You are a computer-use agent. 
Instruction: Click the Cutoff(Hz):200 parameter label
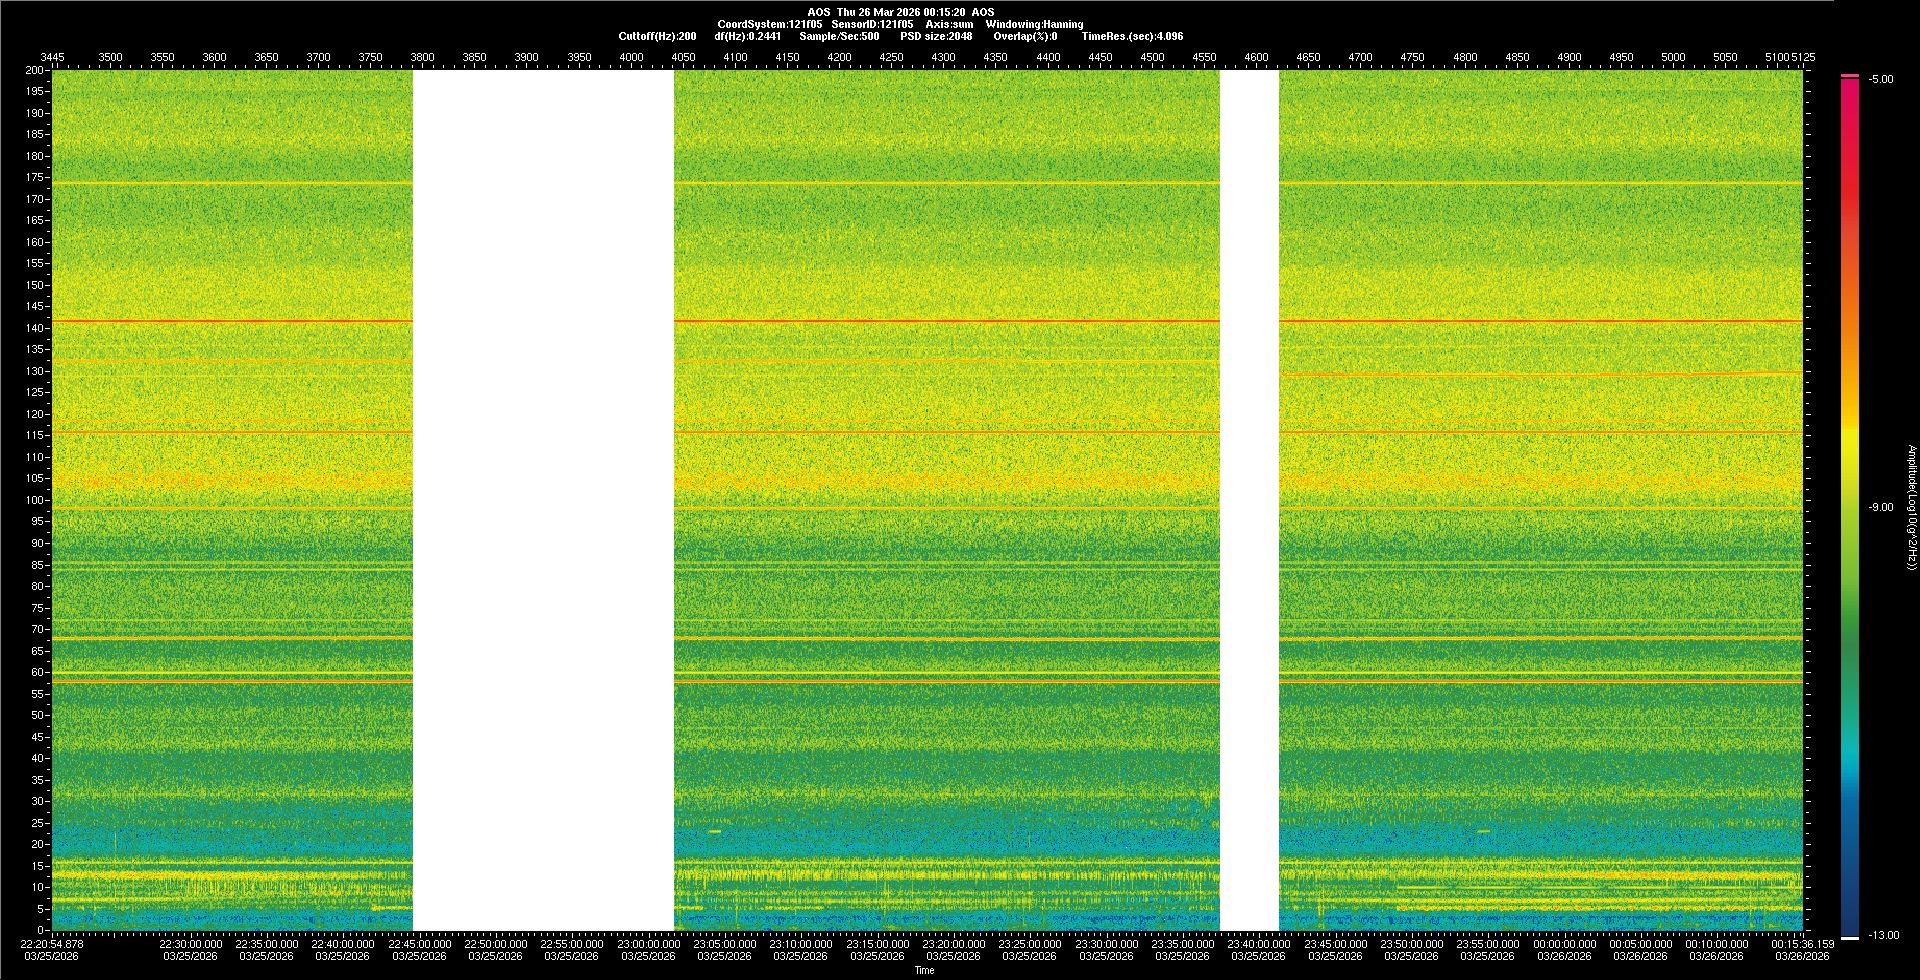click(657, 36)
